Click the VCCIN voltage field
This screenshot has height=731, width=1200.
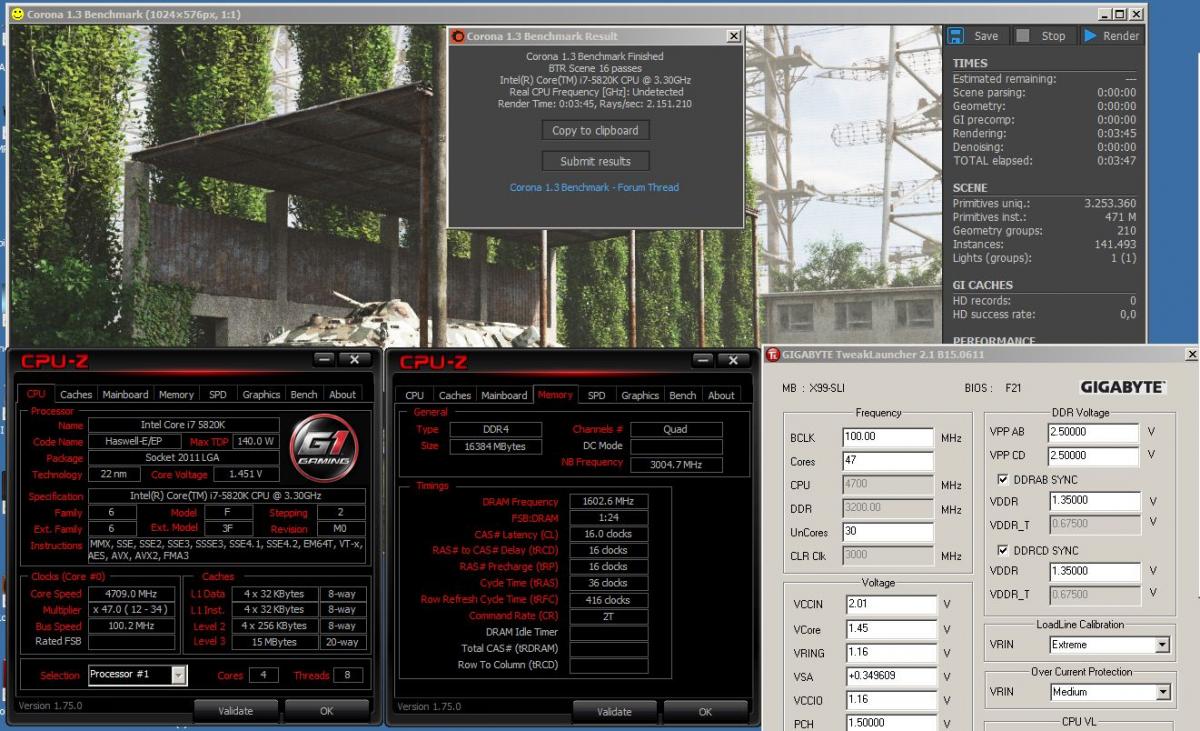click(x=891, y=604)
